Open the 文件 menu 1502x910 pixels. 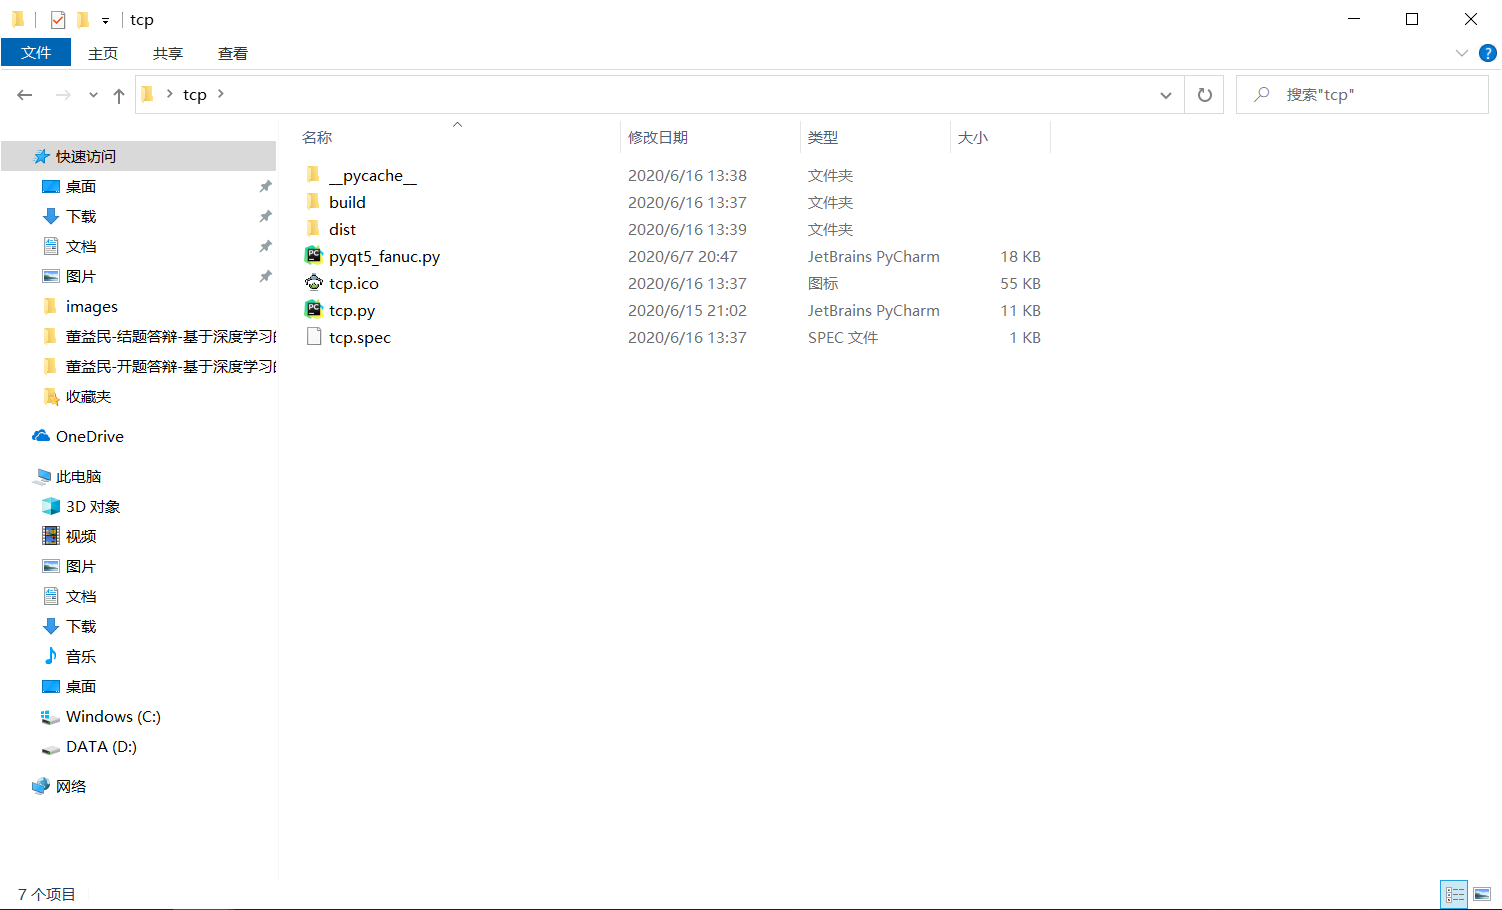(x=36, y=53)
